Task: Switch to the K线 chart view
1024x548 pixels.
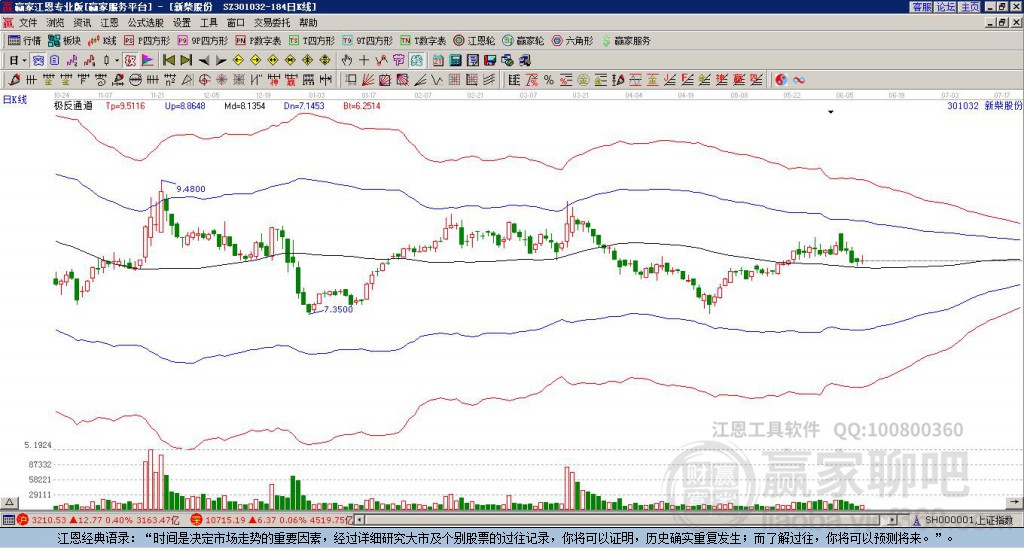Action: click(x=102, y=40)
